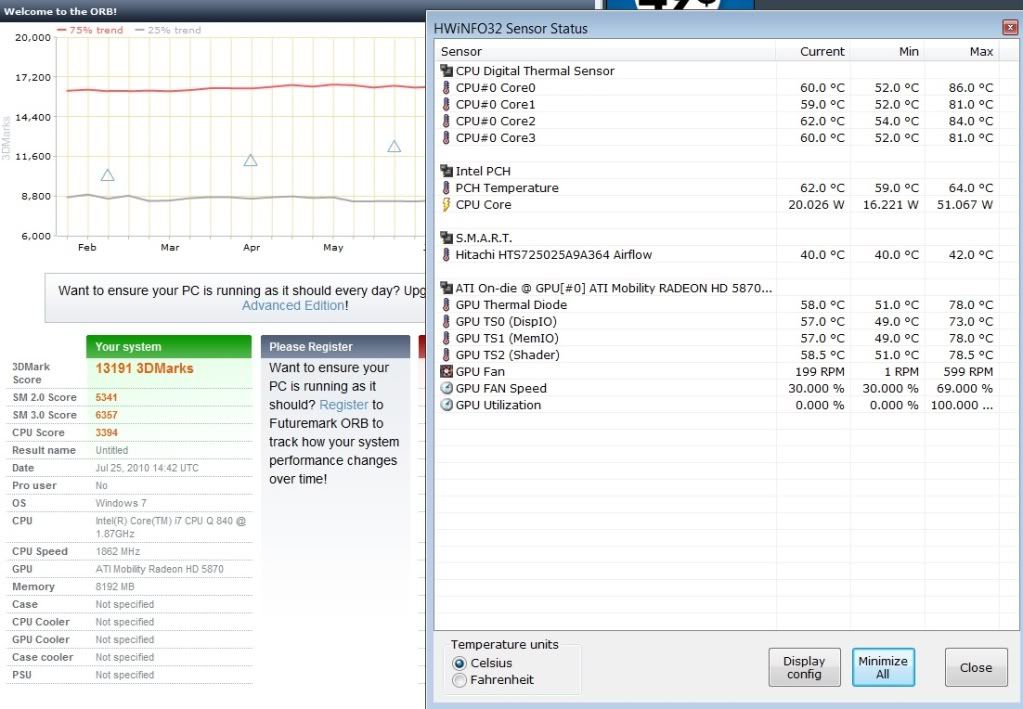Click the SM 2.0 Score value 5341
This screenshot has width=1023, height=709.
[x=106, y=397]
